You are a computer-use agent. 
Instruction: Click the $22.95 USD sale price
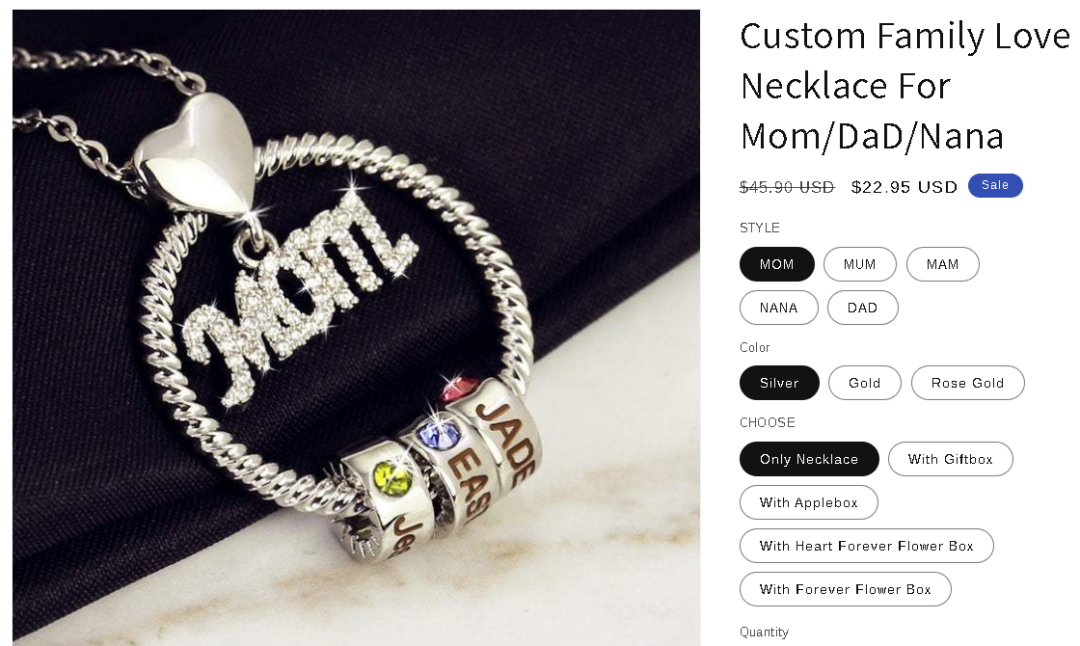coord(904,187)
